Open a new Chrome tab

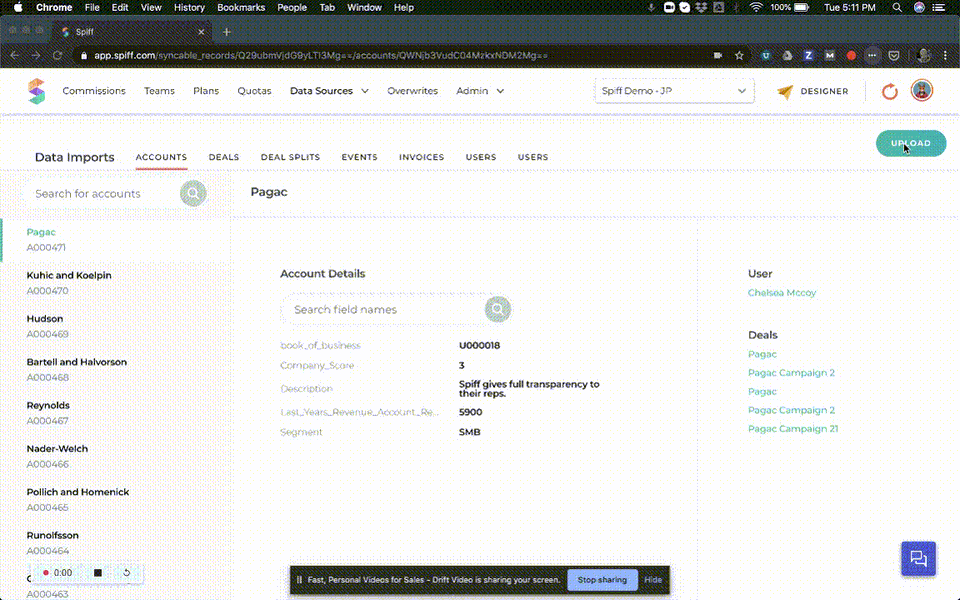227,32
